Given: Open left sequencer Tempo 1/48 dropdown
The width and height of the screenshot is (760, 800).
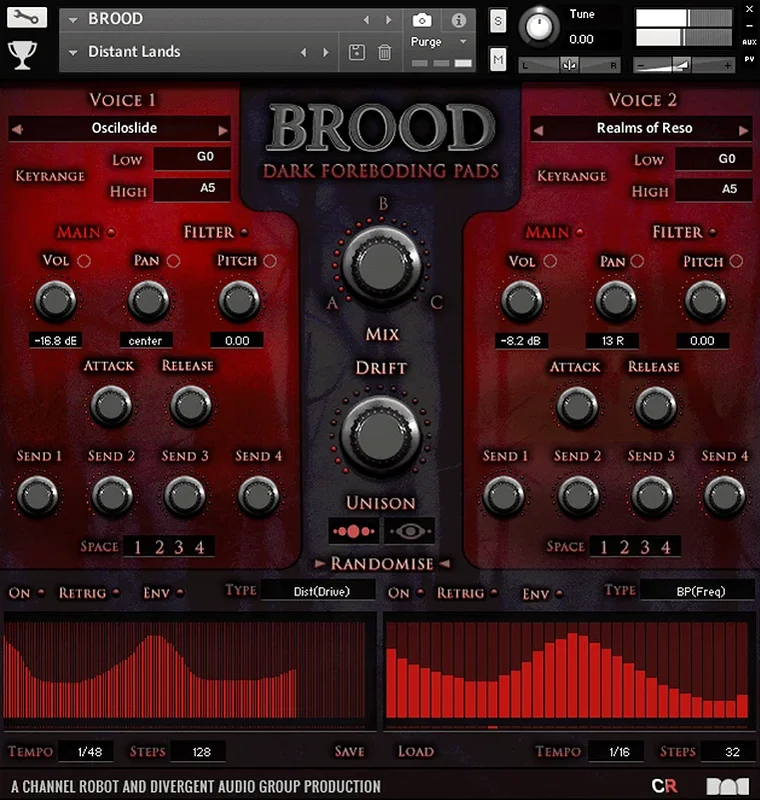Looking at the screenshot, I should click(86, 752).
